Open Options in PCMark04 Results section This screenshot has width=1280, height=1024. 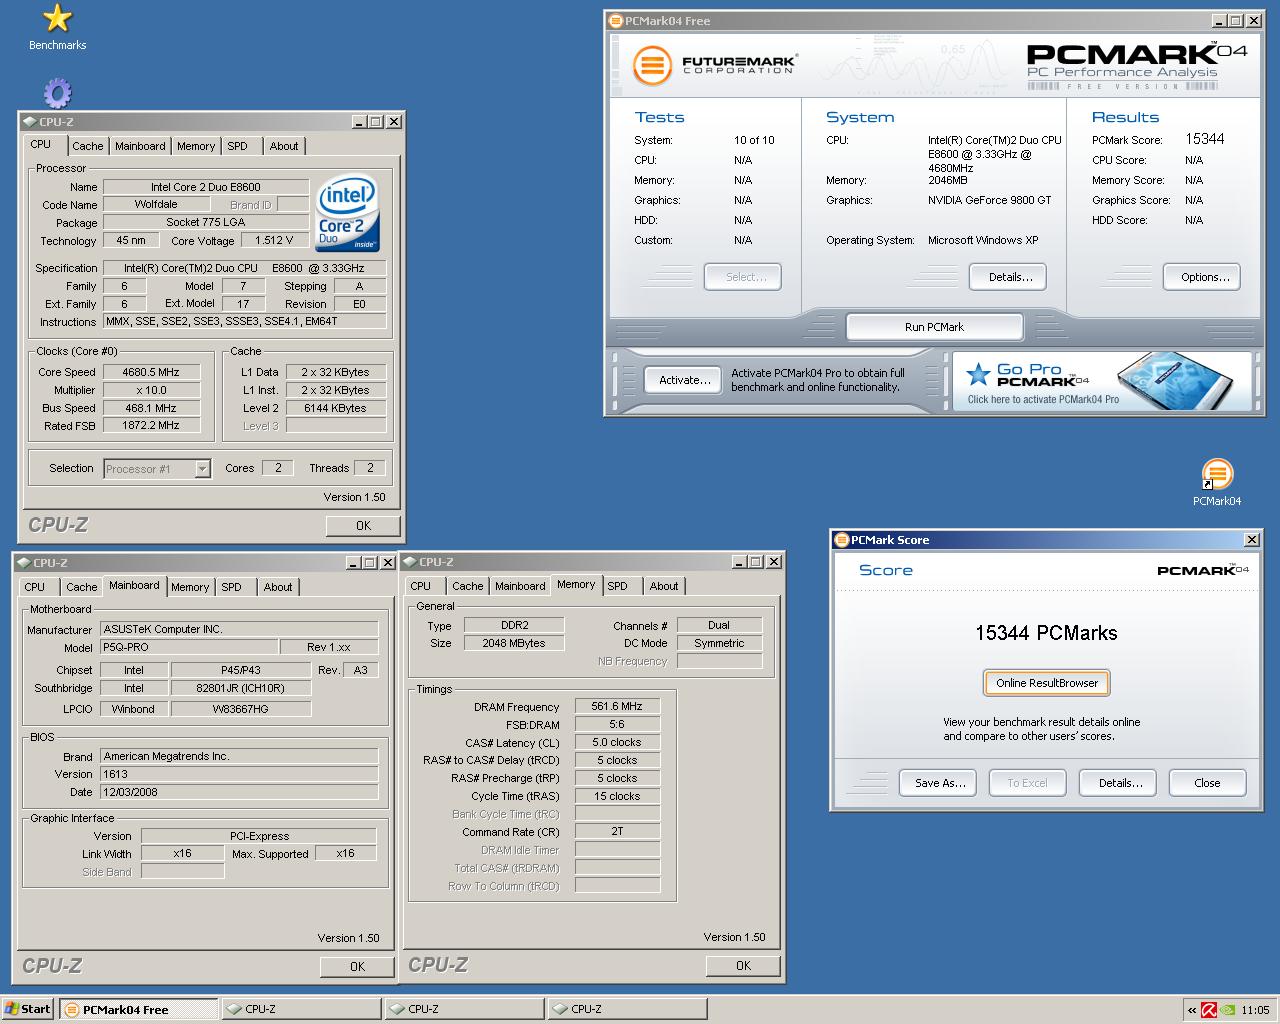(x=1204, y=277)
